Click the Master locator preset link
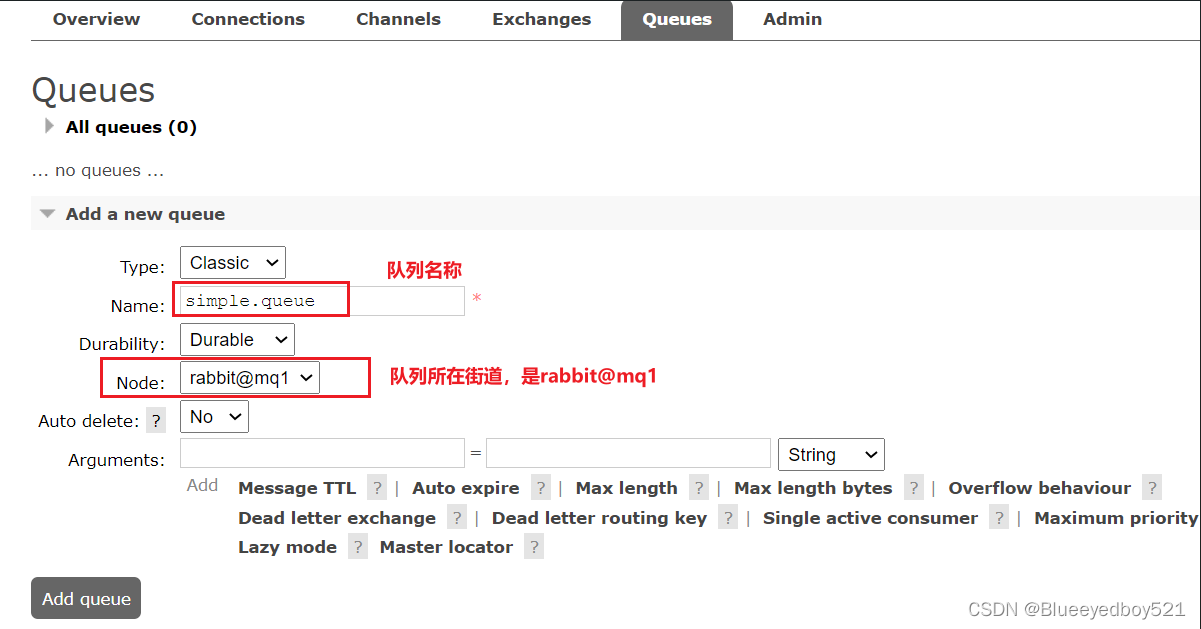The image size is (1201, 629). (x=446, y=546)
